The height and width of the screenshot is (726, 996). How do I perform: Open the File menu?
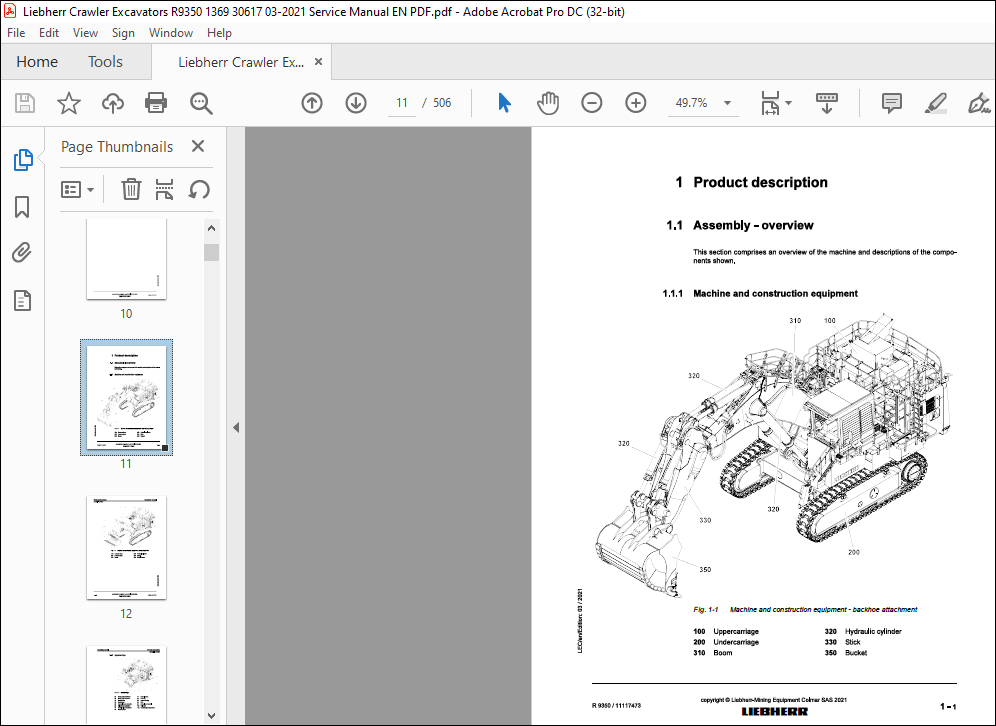pos(16,33)
